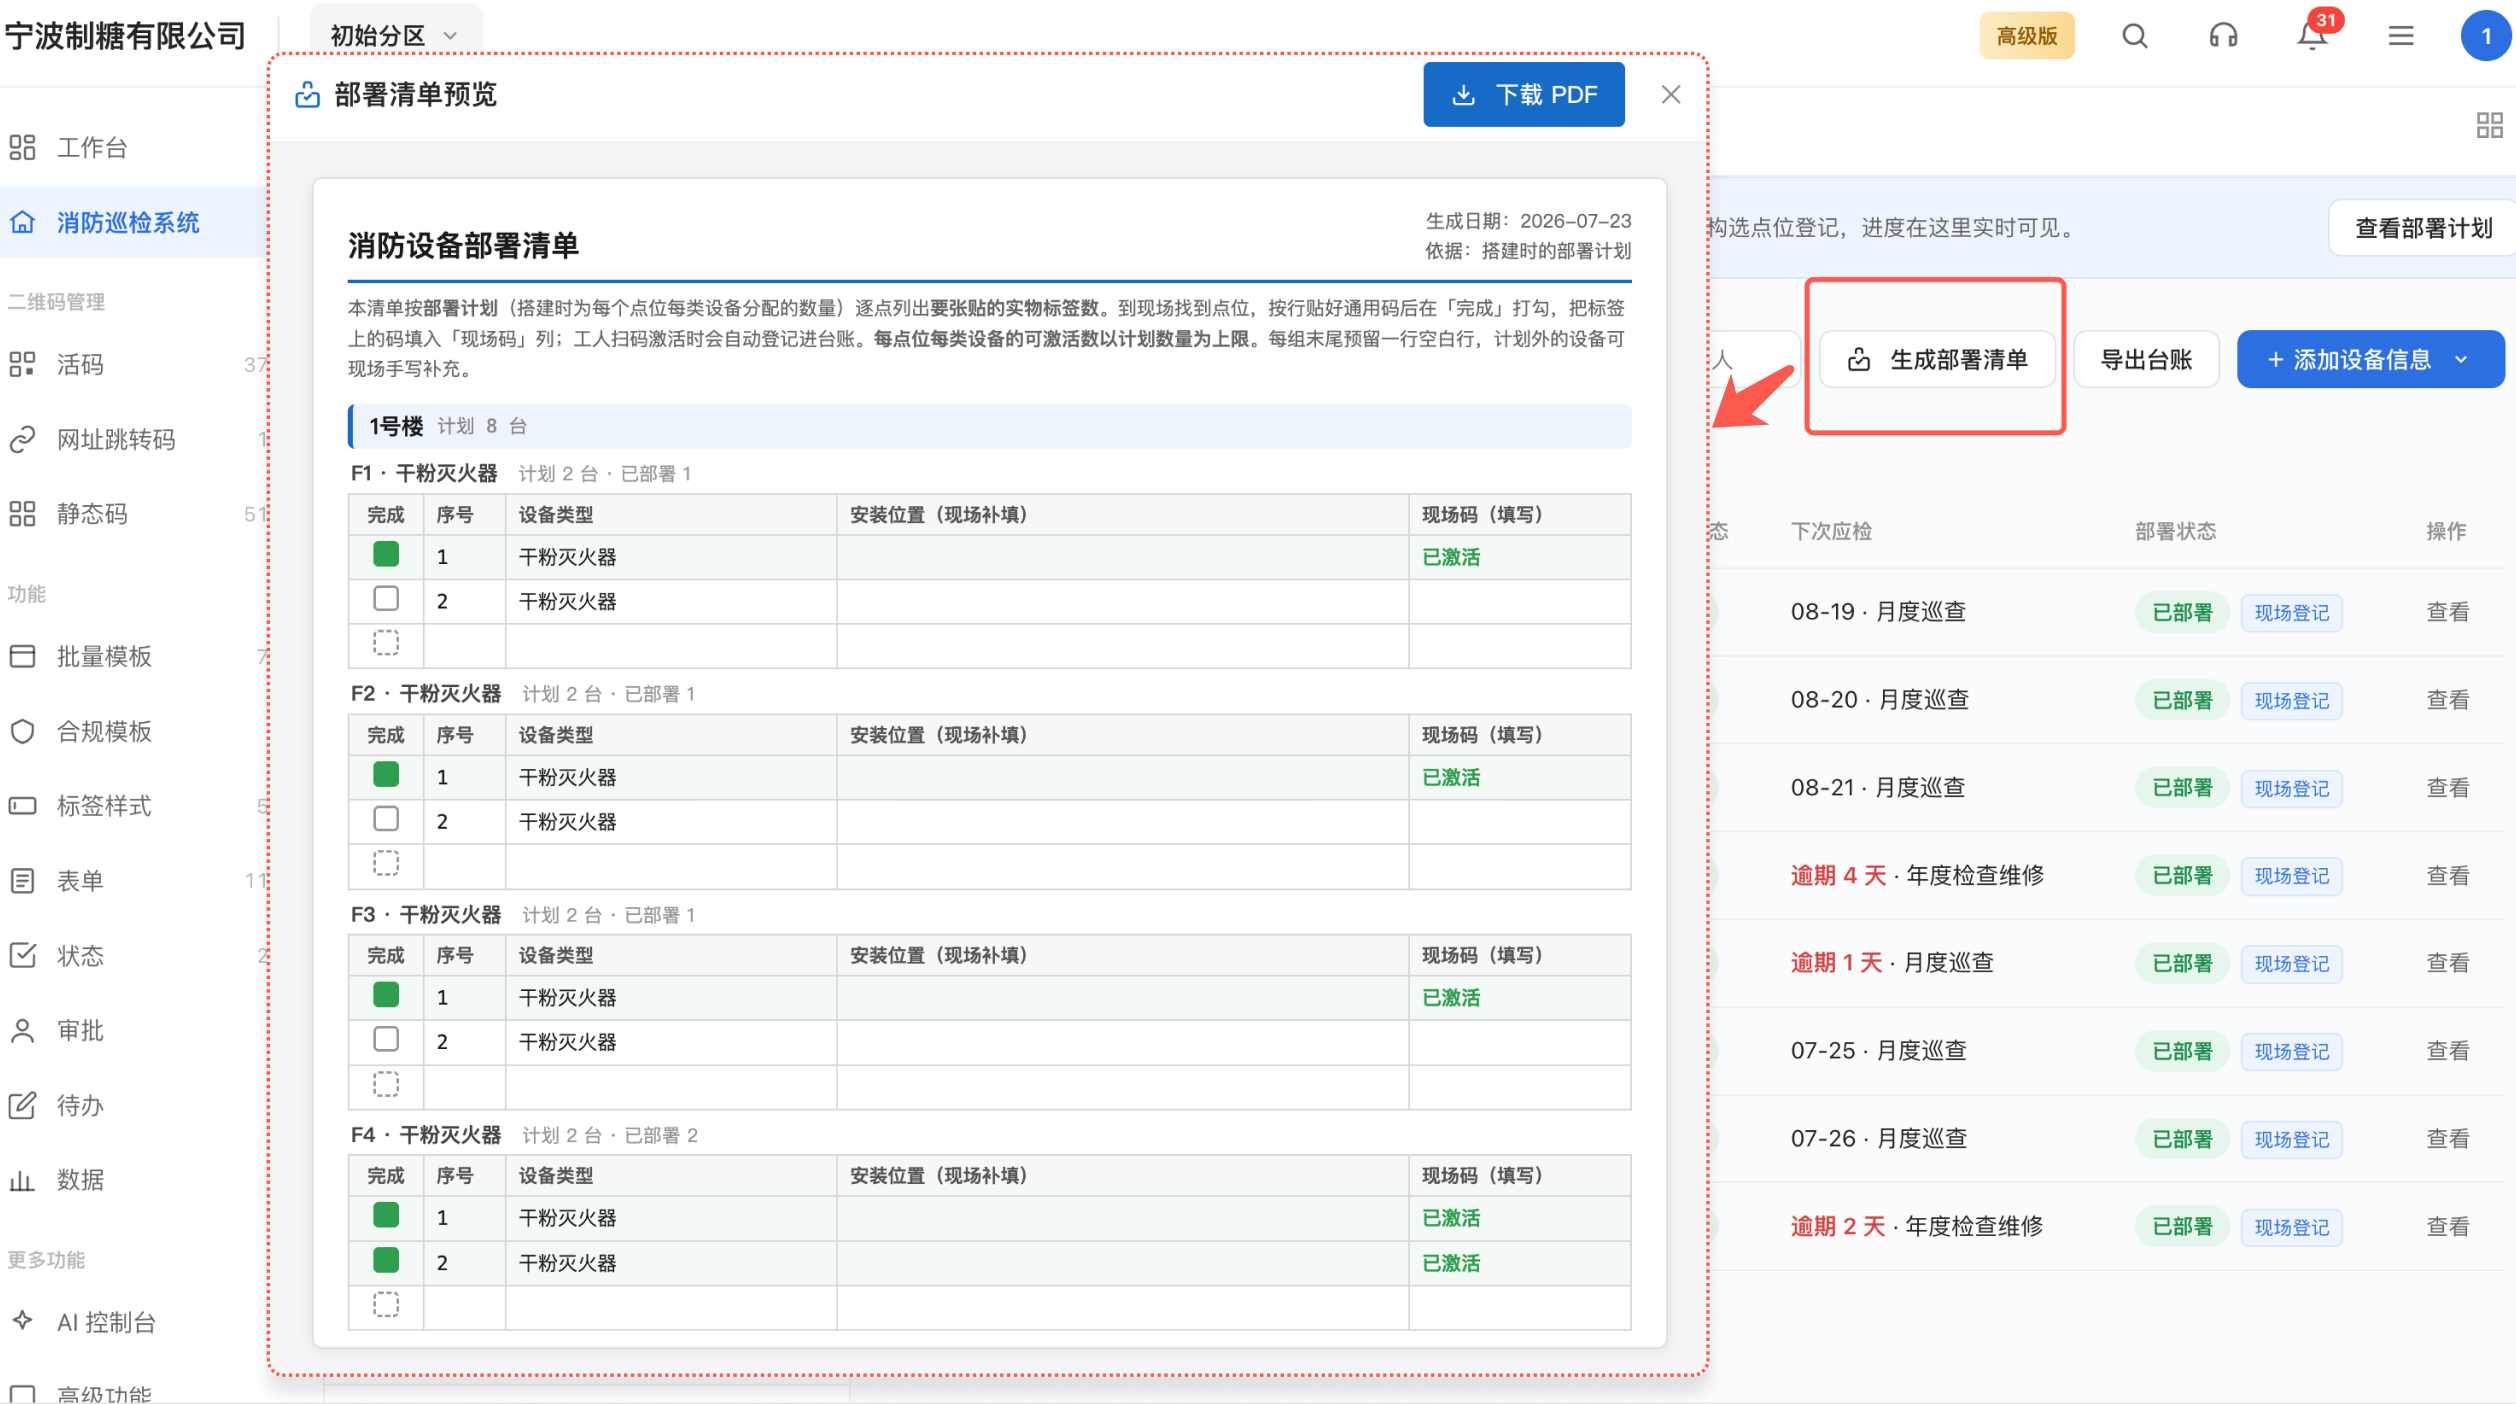The height and width of the screenshot is (1404, 2516).
Task: Click the 下载 PDF button
Action: pyautogui.click(x=1523, y=95)
